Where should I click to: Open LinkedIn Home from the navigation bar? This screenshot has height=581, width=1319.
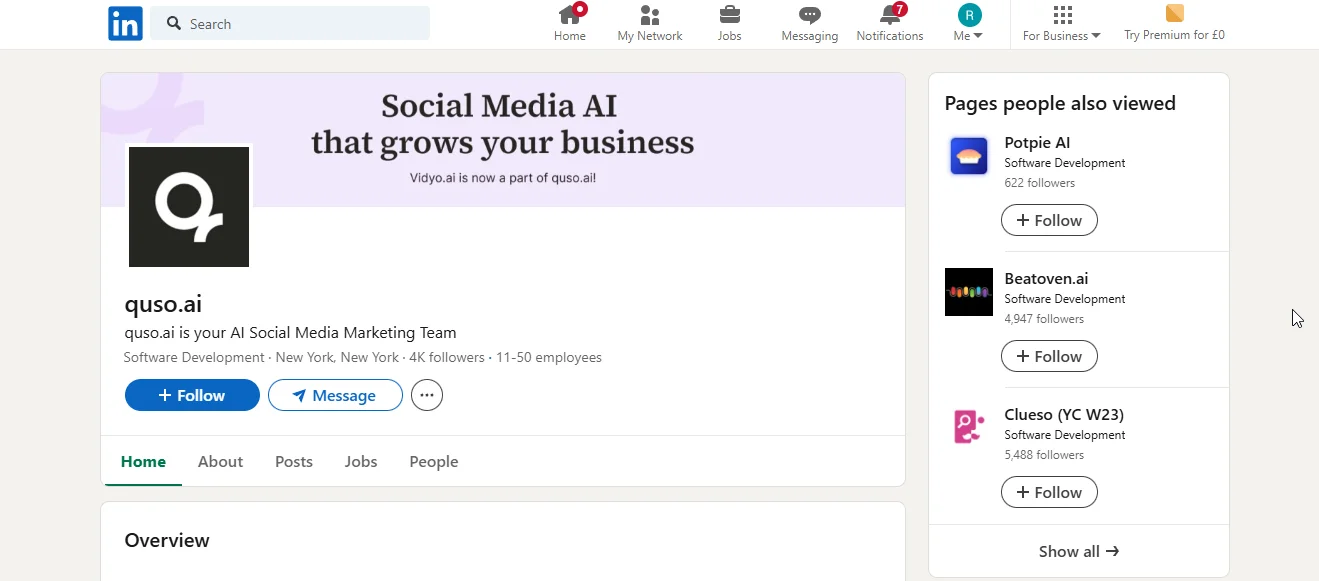coord(569,22)
